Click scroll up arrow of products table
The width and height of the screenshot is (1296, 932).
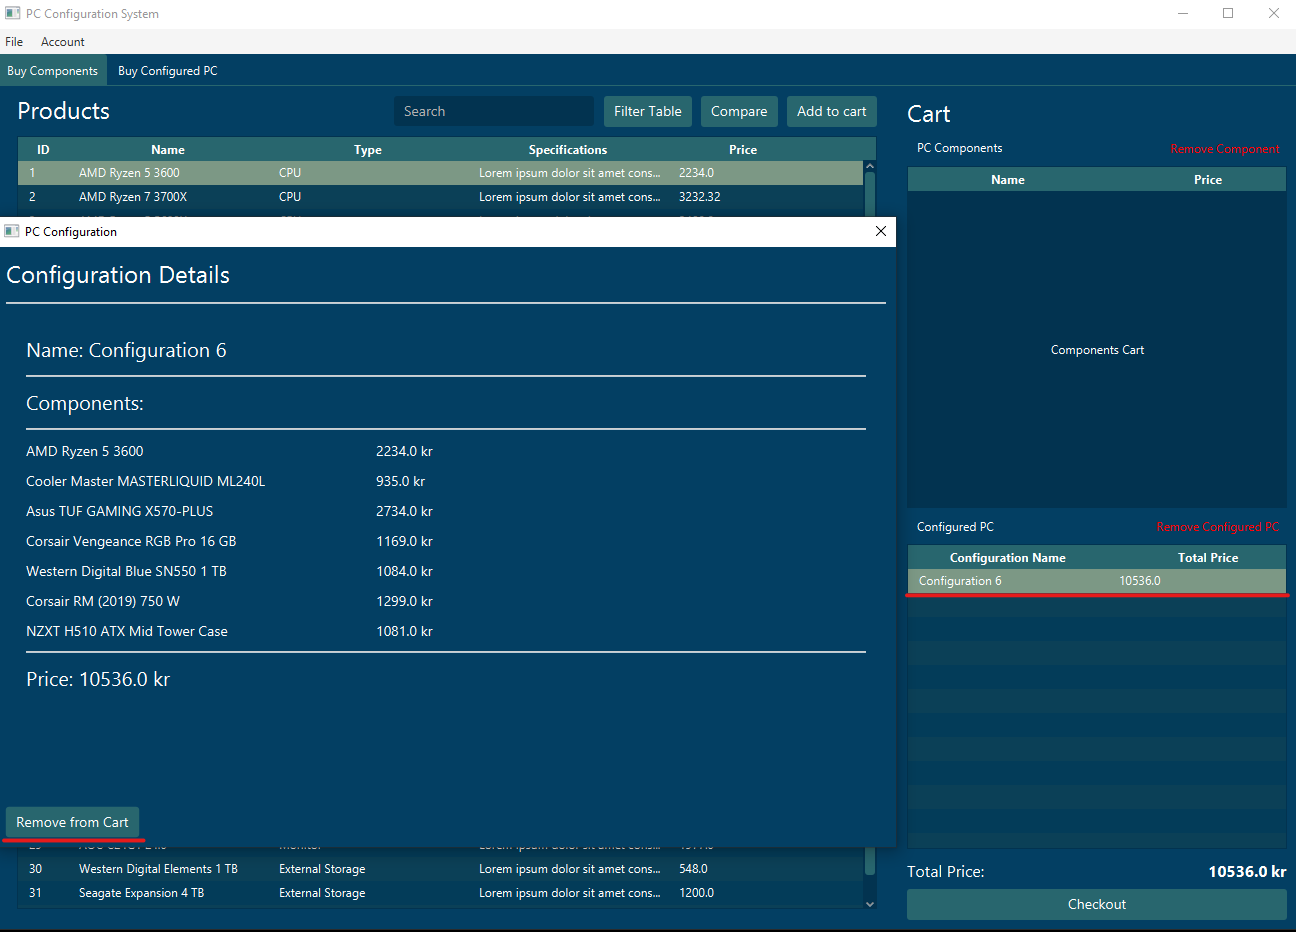pos(870,167)
